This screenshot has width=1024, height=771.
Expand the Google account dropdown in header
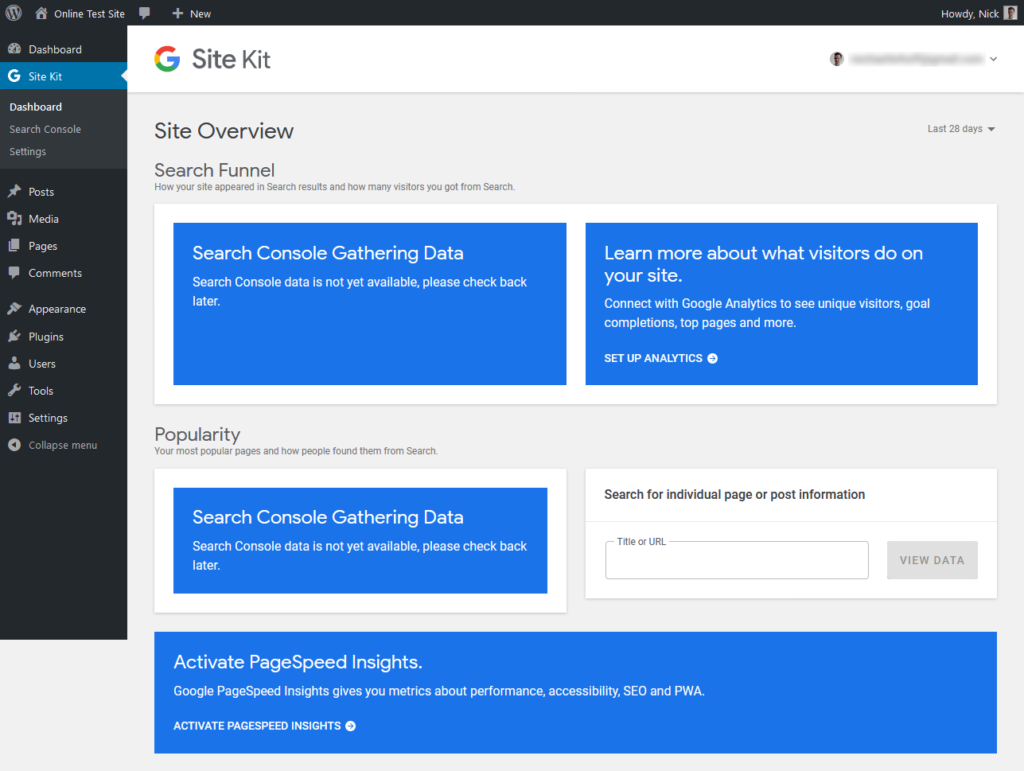[x=993, y=59]
